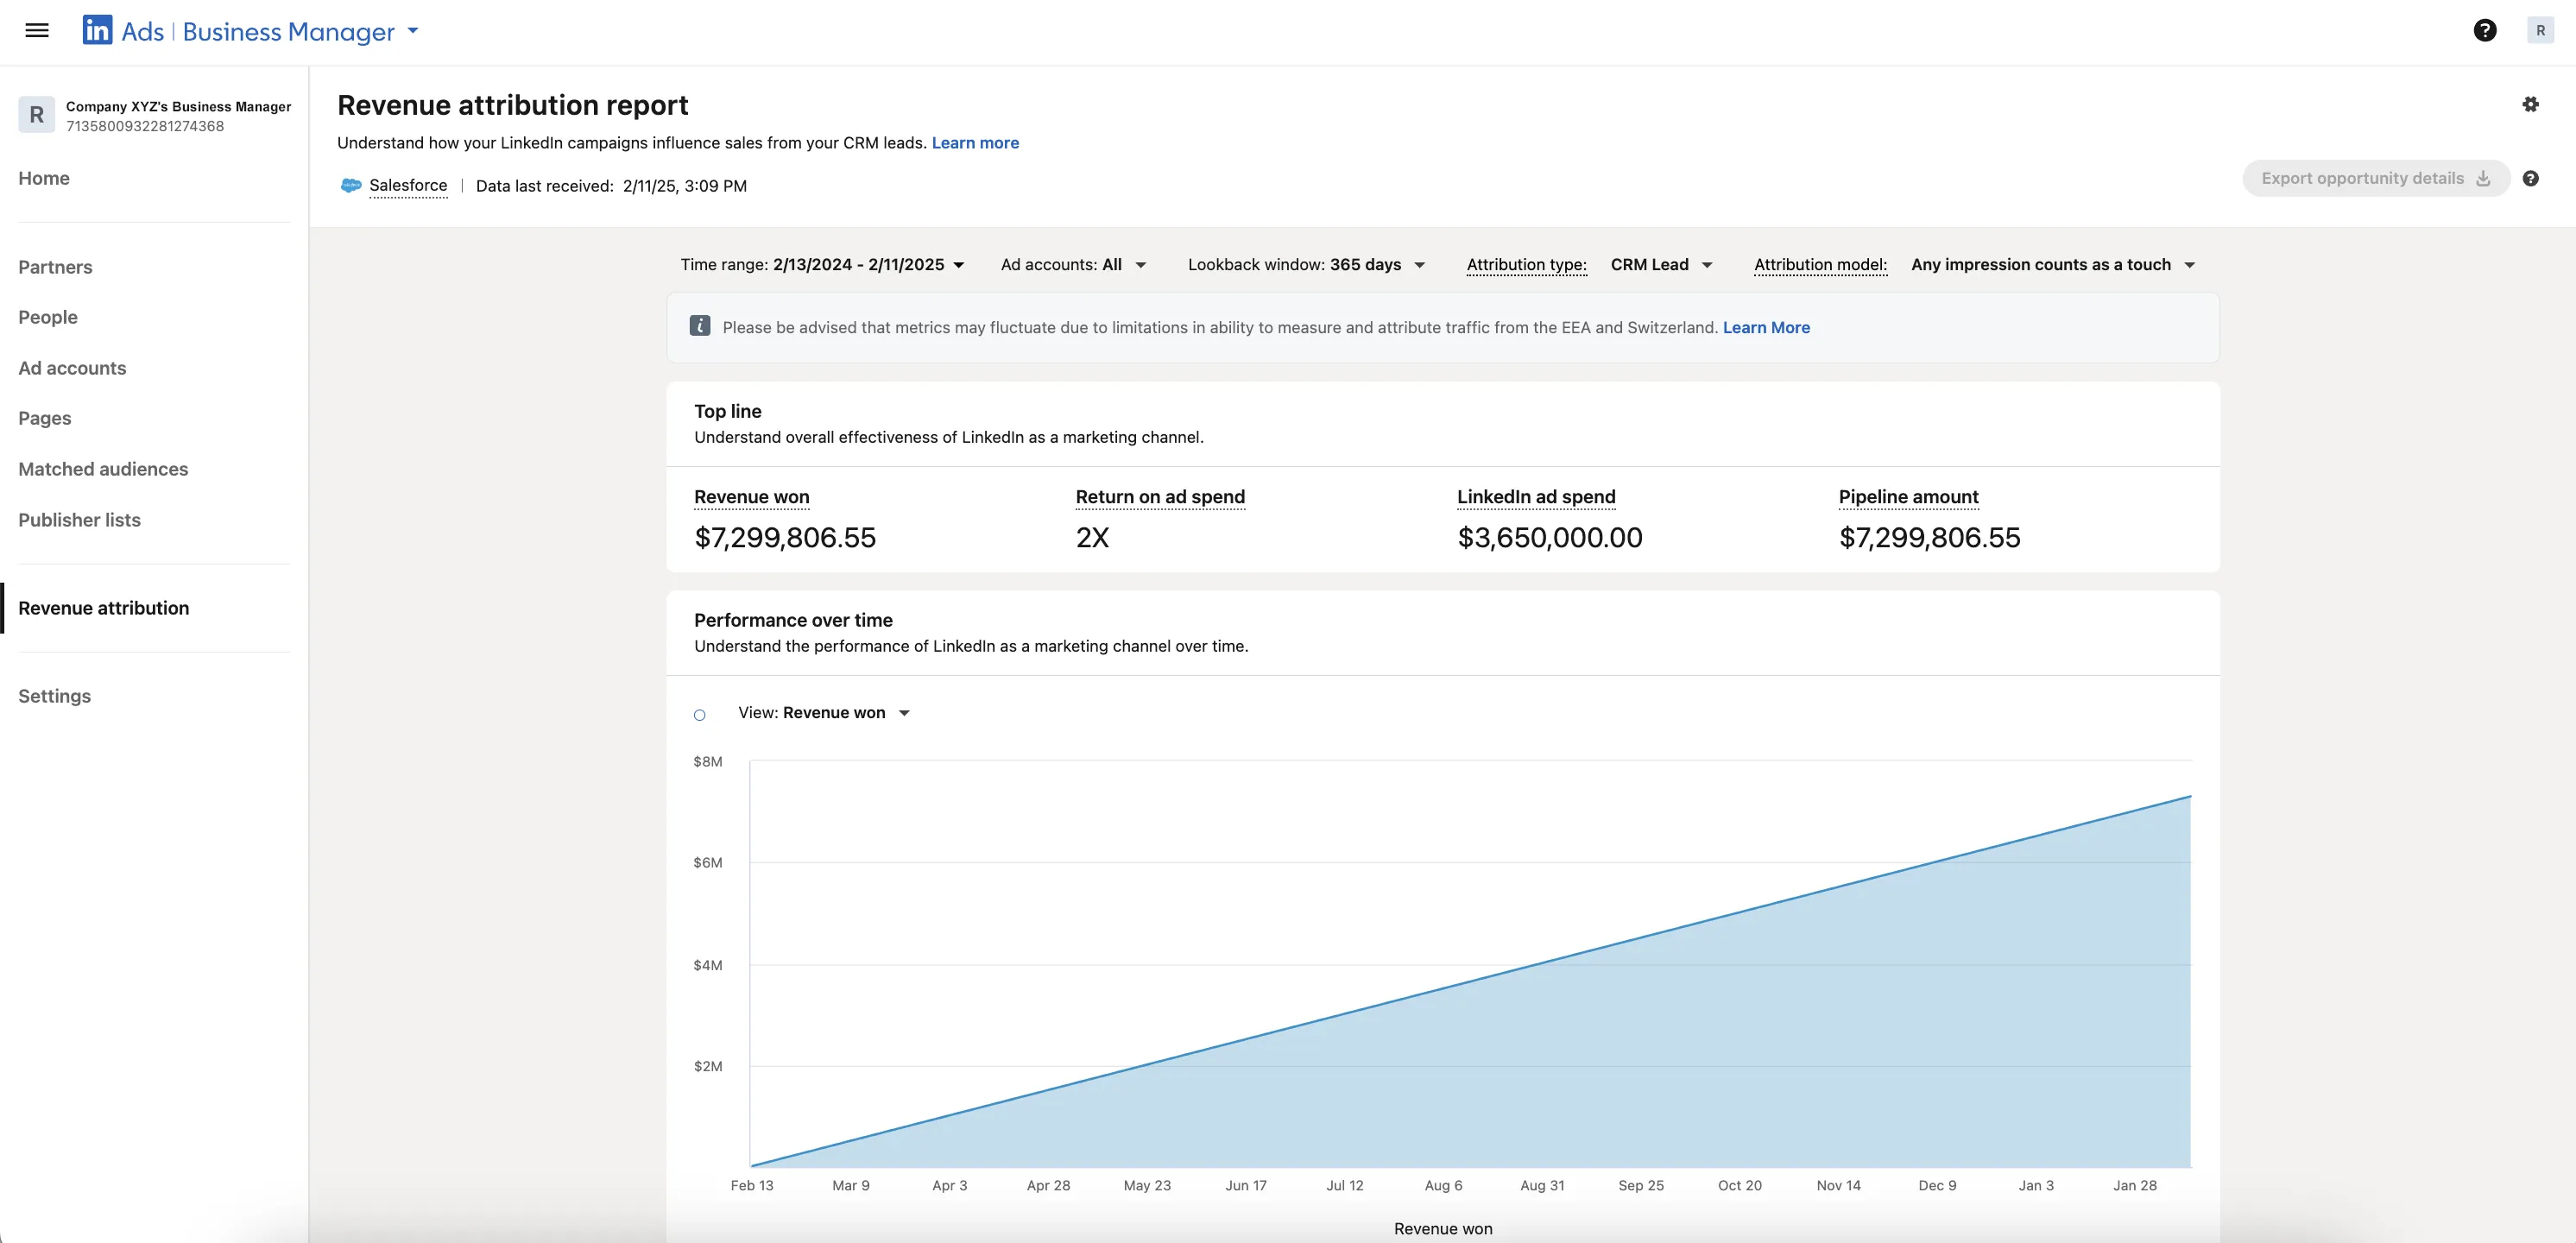This screenshot has height=1243, width=2576.
Task: Click the Revenue won chart legend label
Action: (1443, 1229)
